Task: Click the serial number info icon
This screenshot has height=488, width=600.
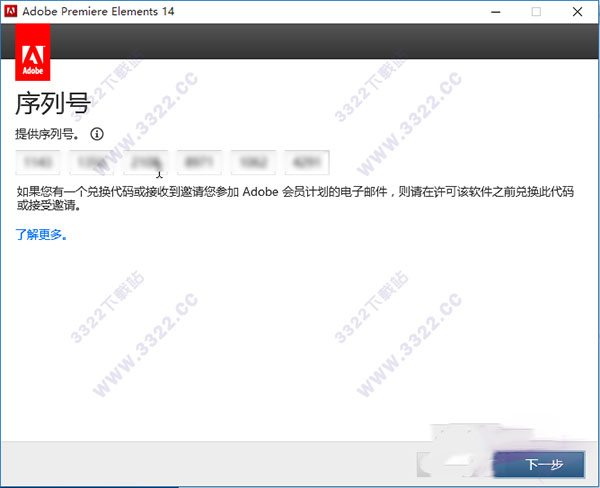Action: [97, 134]
